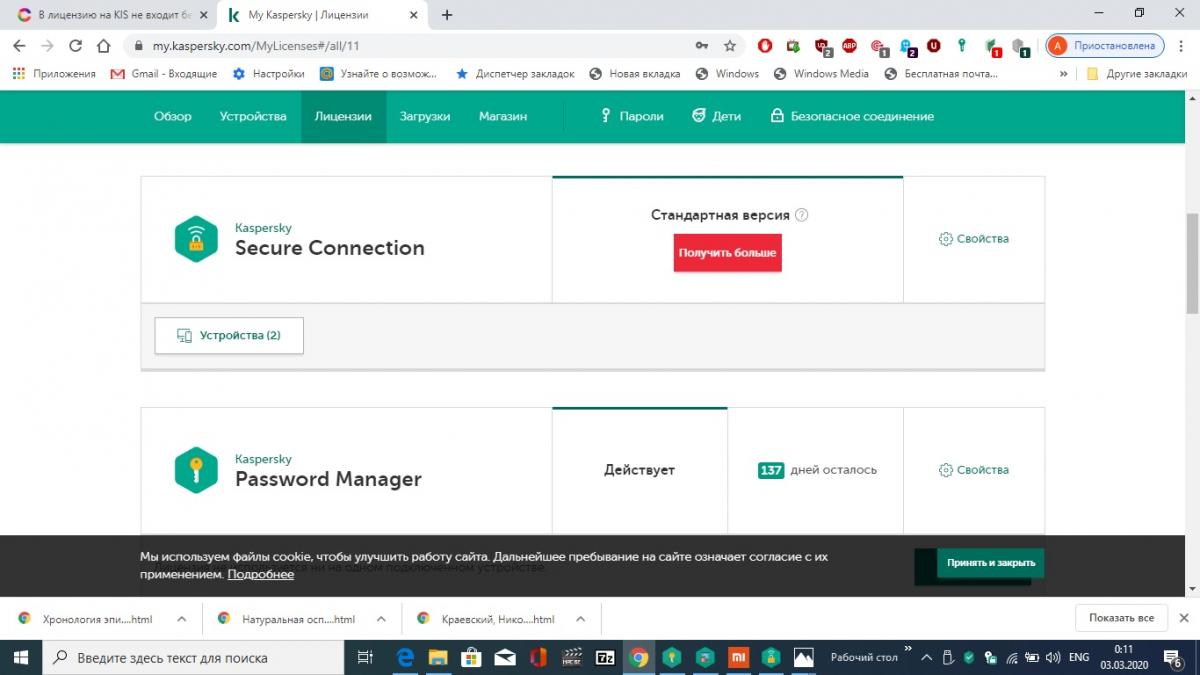This screenshot has height=675, width=1200.
Task: Switch to the Устройства tab
Action: 253,116
